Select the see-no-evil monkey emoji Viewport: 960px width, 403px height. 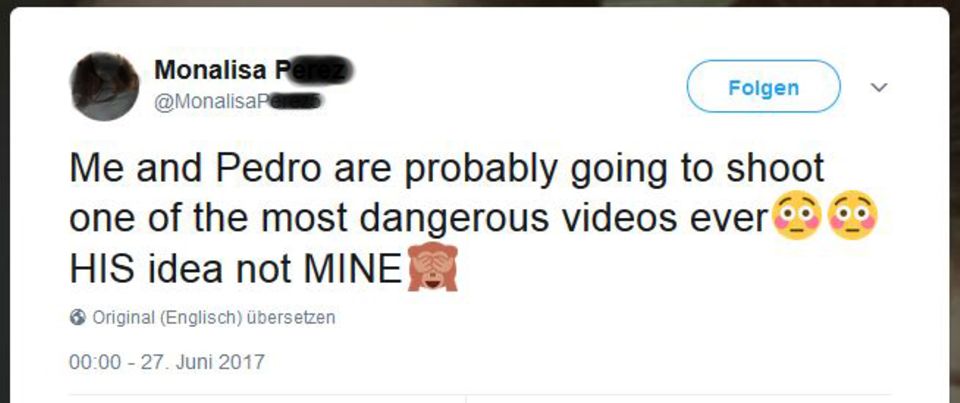point(432,266)
